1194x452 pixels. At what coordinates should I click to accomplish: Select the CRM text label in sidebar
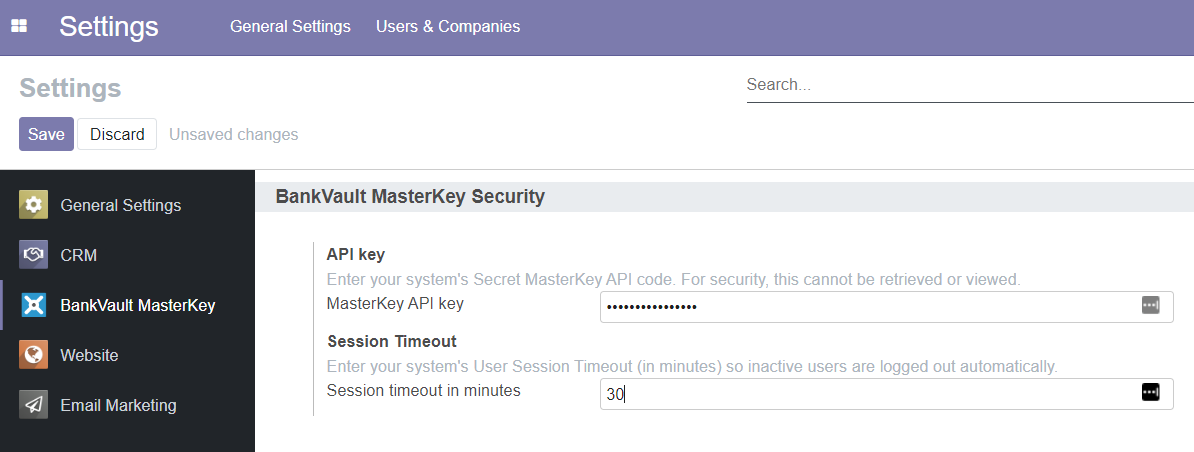79,255
